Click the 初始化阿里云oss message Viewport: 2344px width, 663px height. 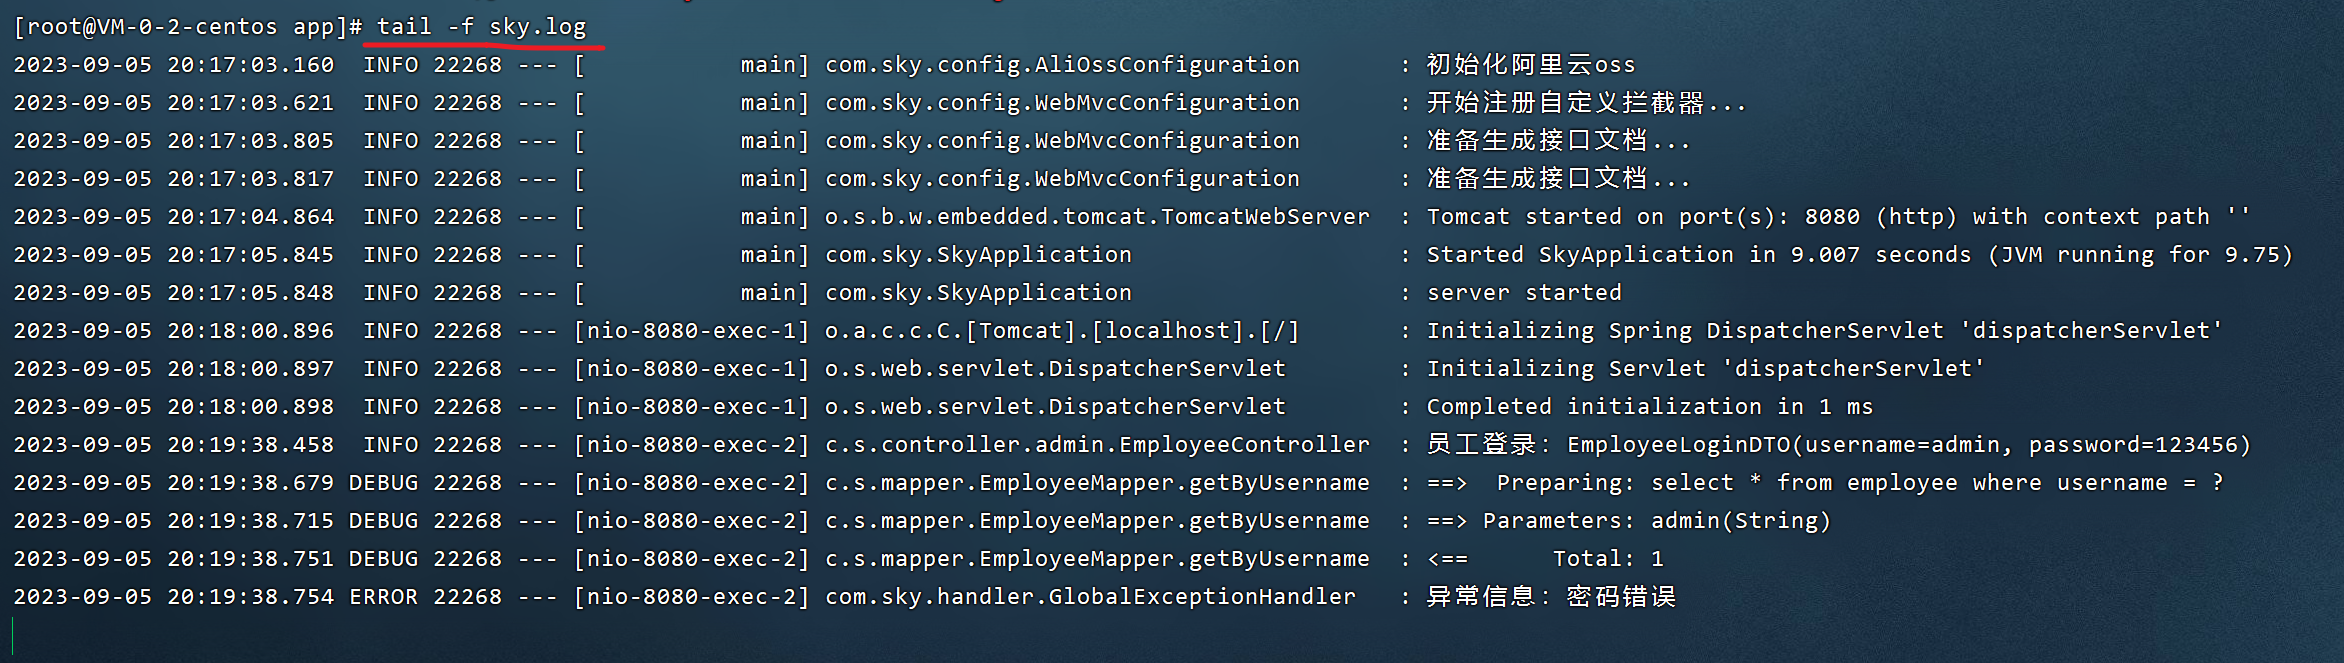(x=1531, y=65)
